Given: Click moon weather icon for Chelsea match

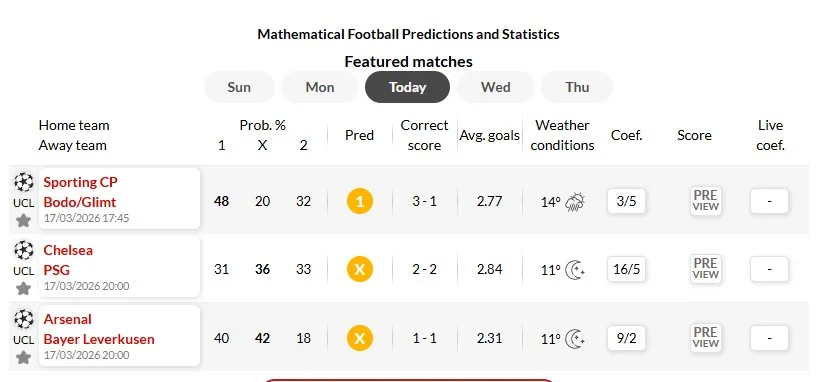Looking at the screenshot, I should (x=575, y=270).
